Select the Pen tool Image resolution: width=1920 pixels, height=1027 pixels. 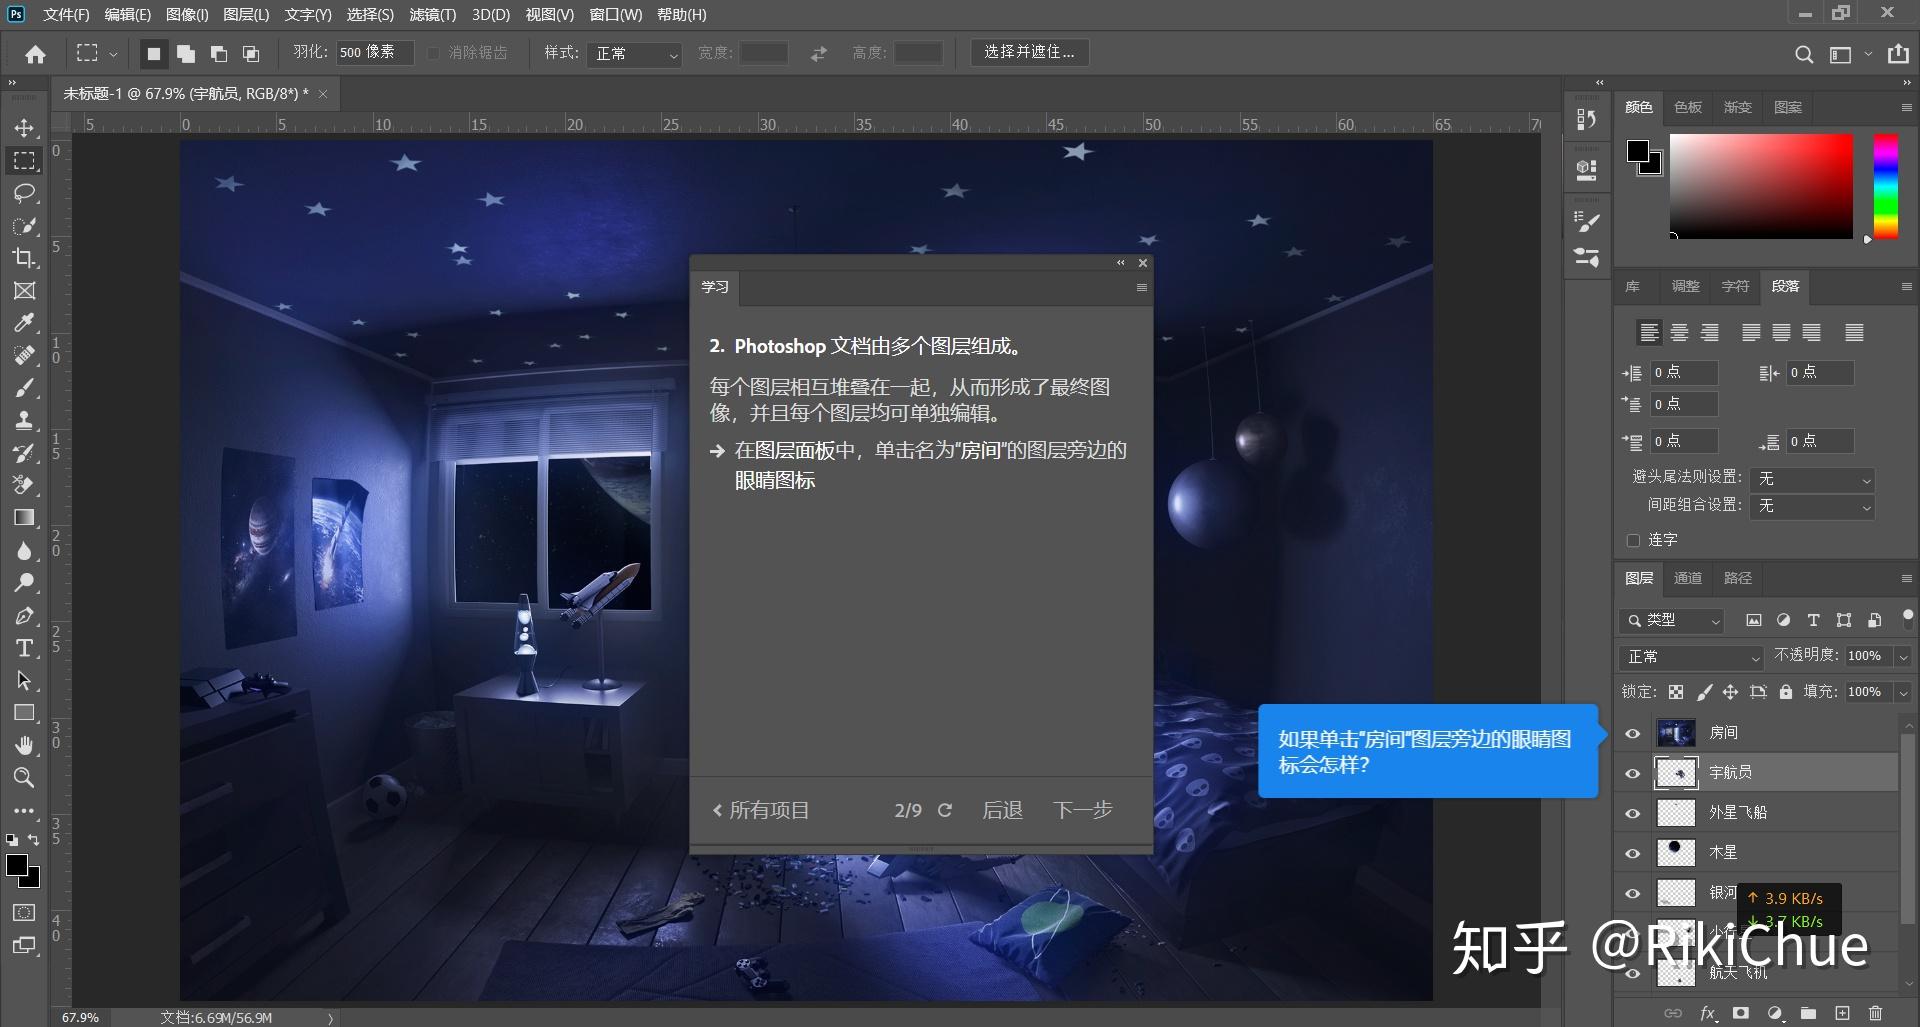click(x=25, y=616)
